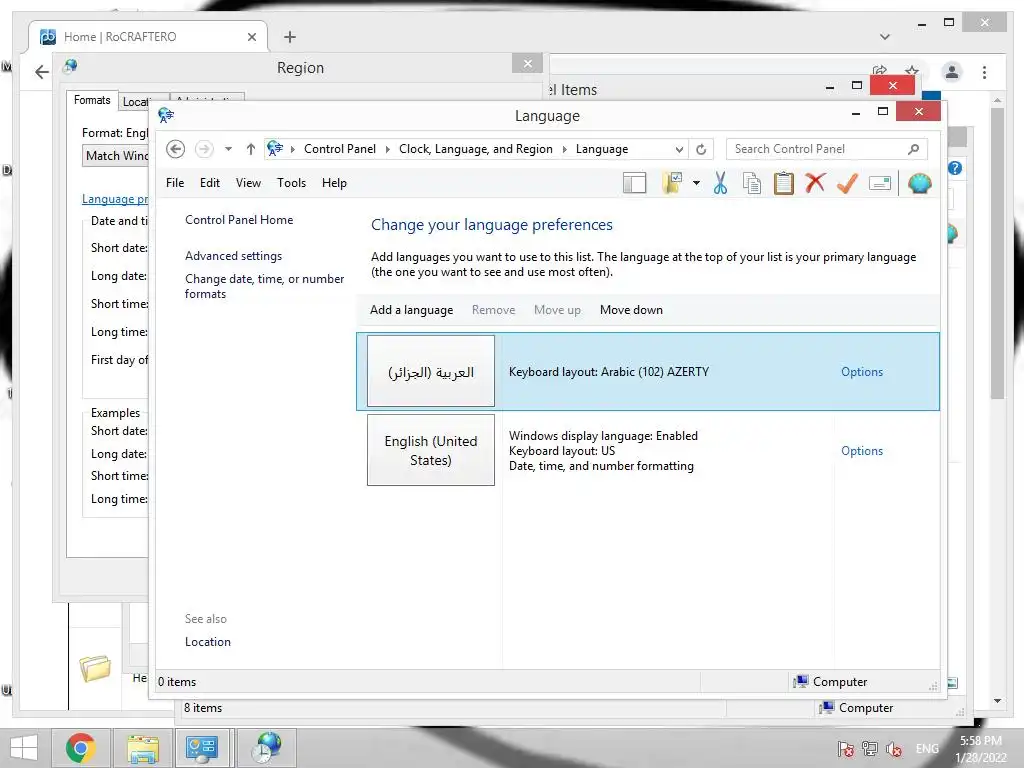Viewport: 1024px width, 768px height.
Task: Click the folder options toolbar icon
Action: coord(672,184)
